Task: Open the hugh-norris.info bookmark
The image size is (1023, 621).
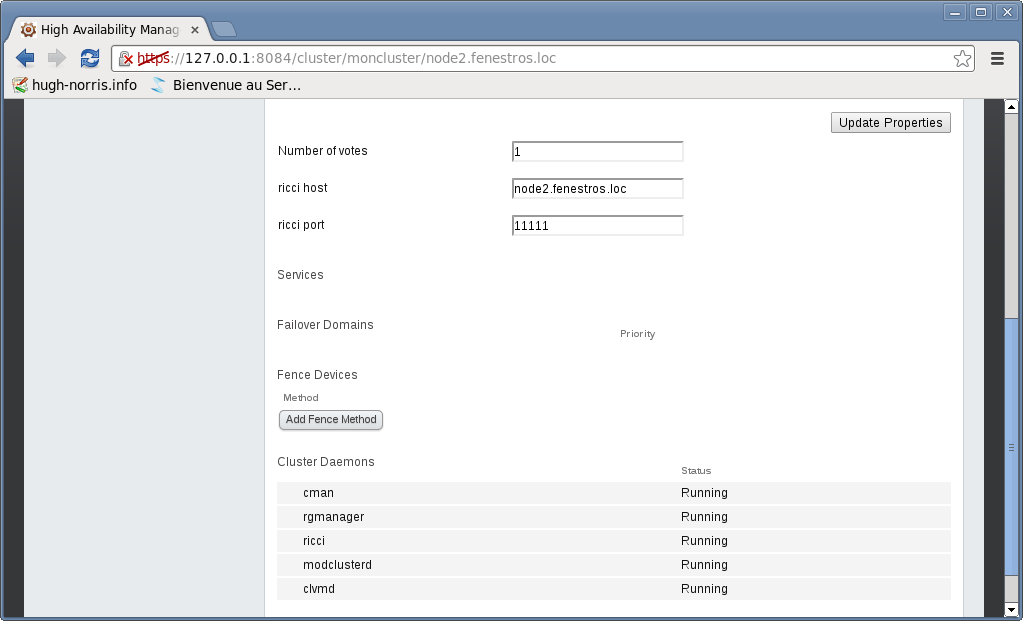Action: (x=75, y=85)
